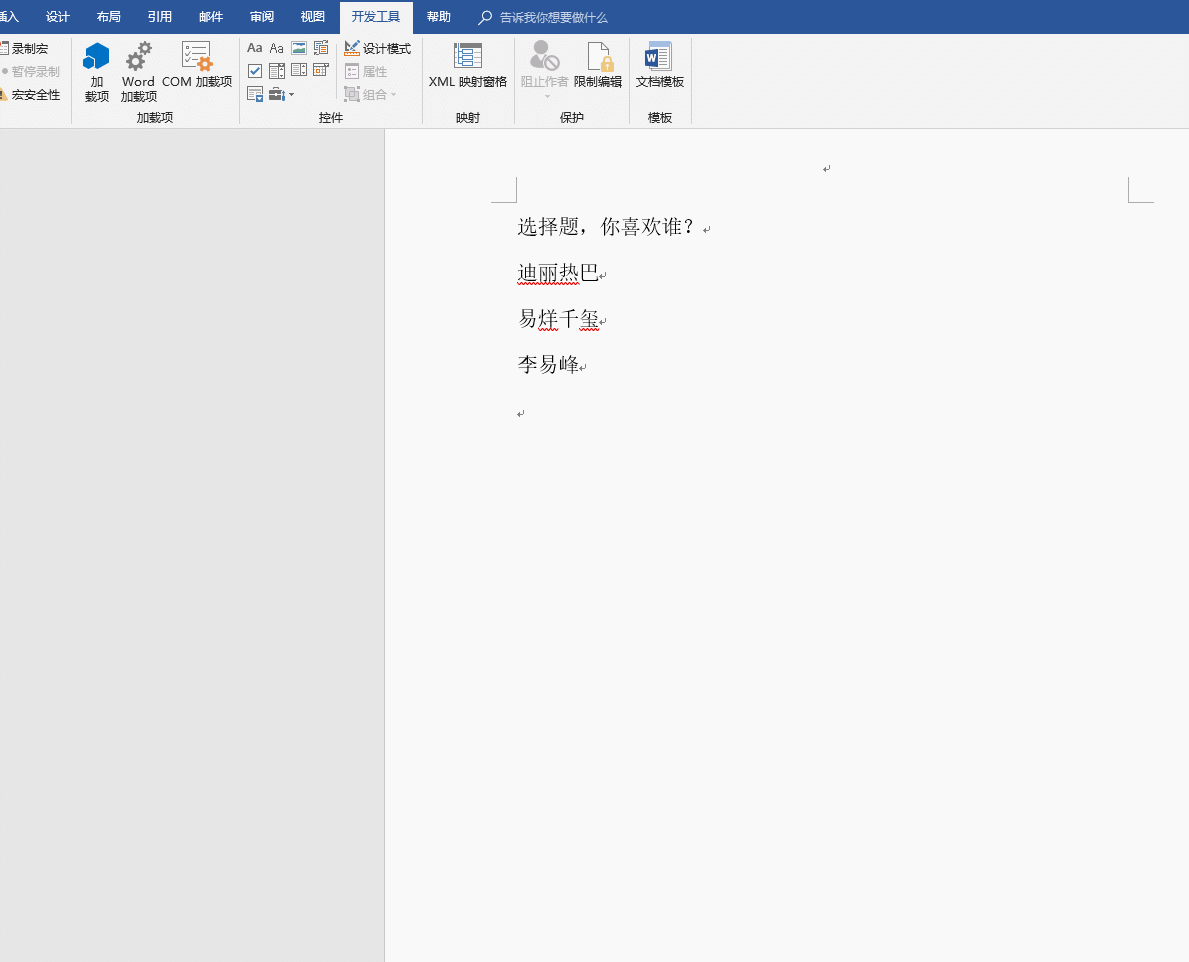Switch to the 引用 tab

[159, 17]
